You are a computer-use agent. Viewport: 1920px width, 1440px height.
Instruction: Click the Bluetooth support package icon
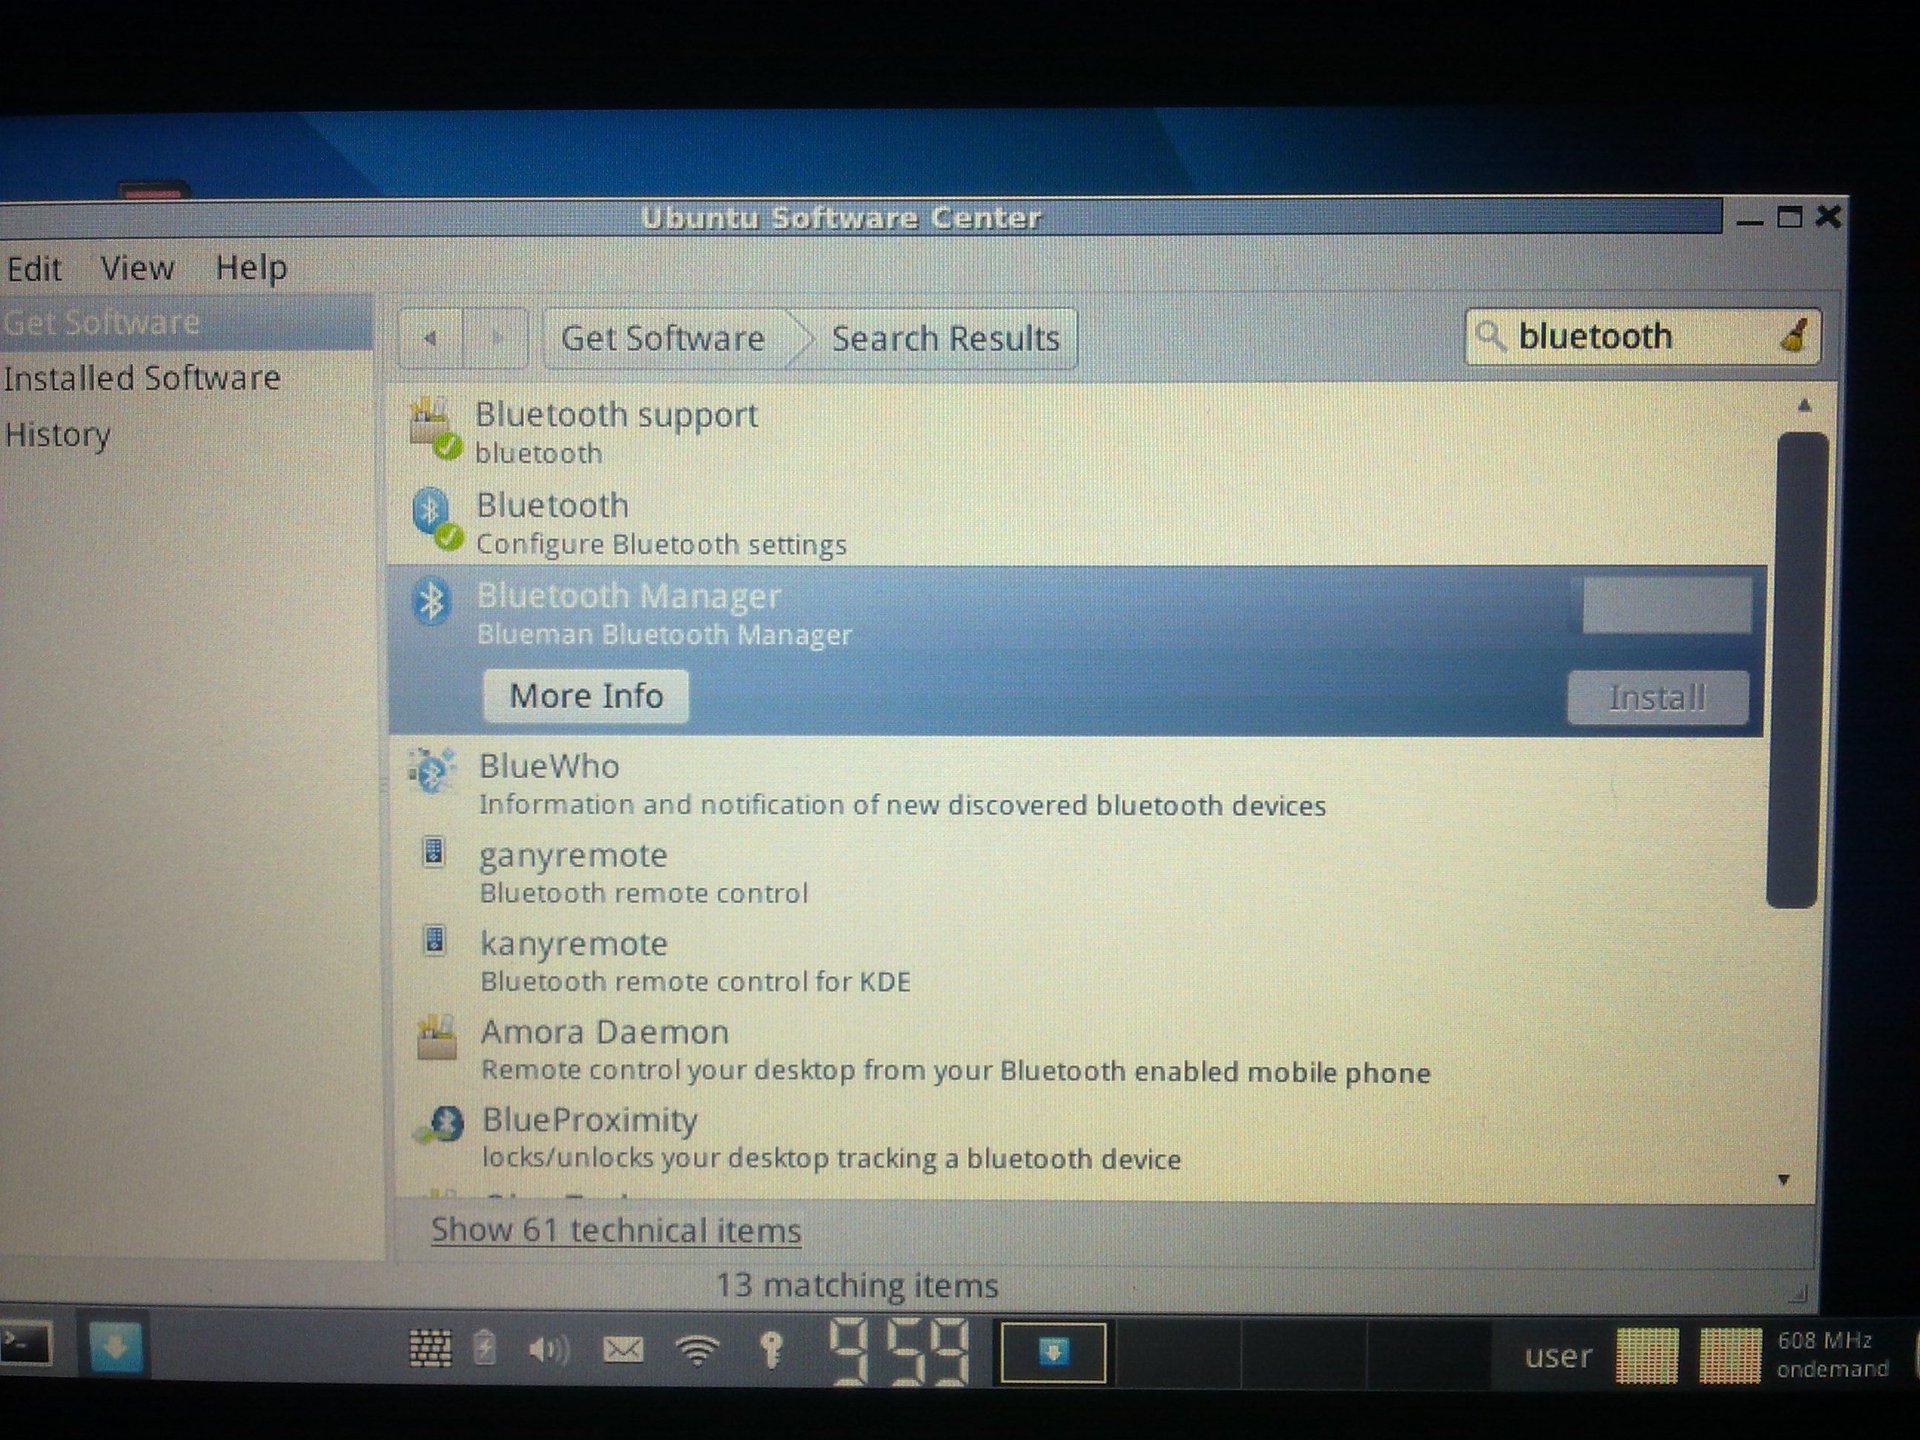tap(435, 430)
